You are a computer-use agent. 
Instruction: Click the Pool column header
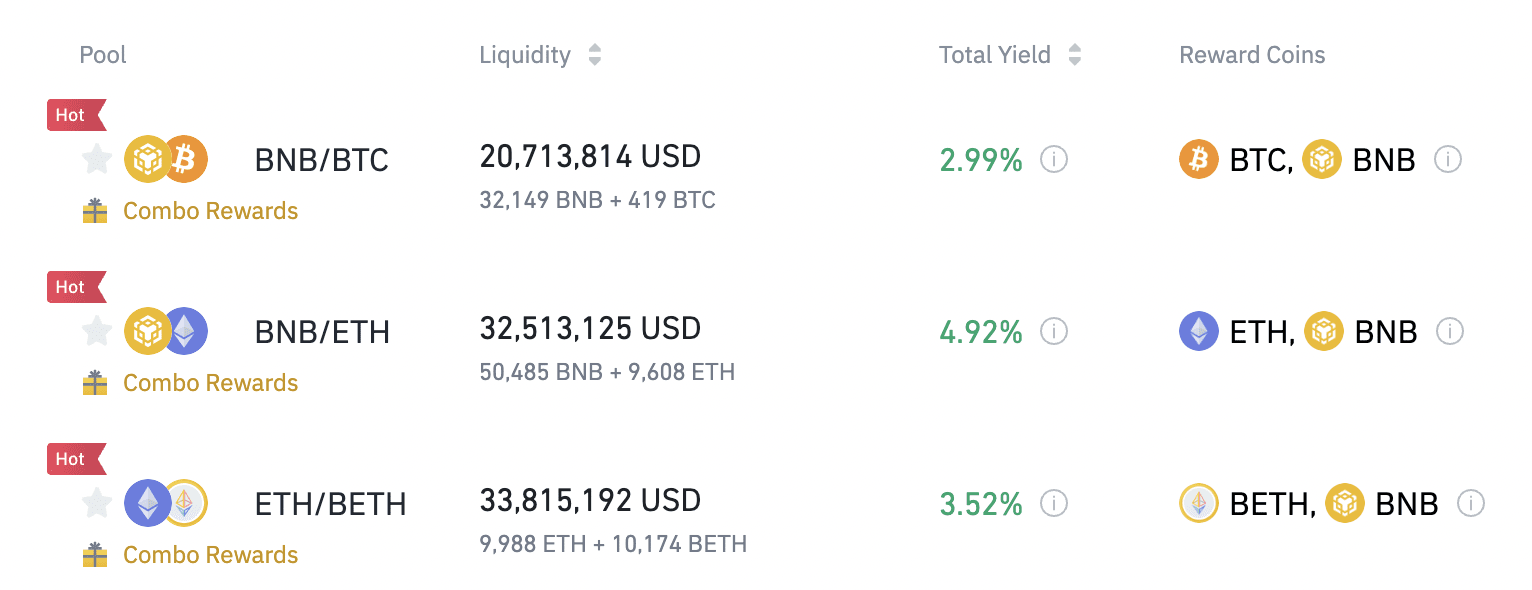pos(103,55)
